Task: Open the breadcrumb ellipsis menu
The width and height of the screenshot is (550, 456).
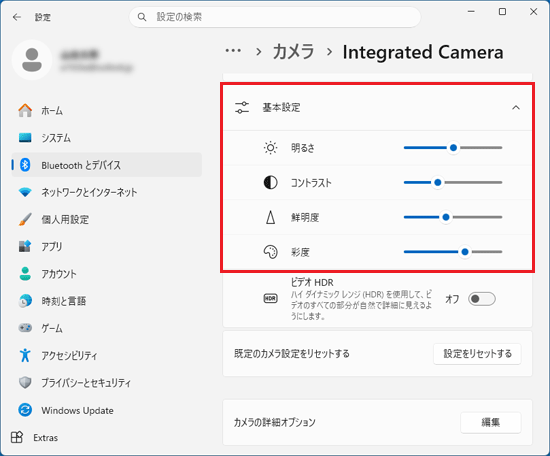Action: [233, 51]
